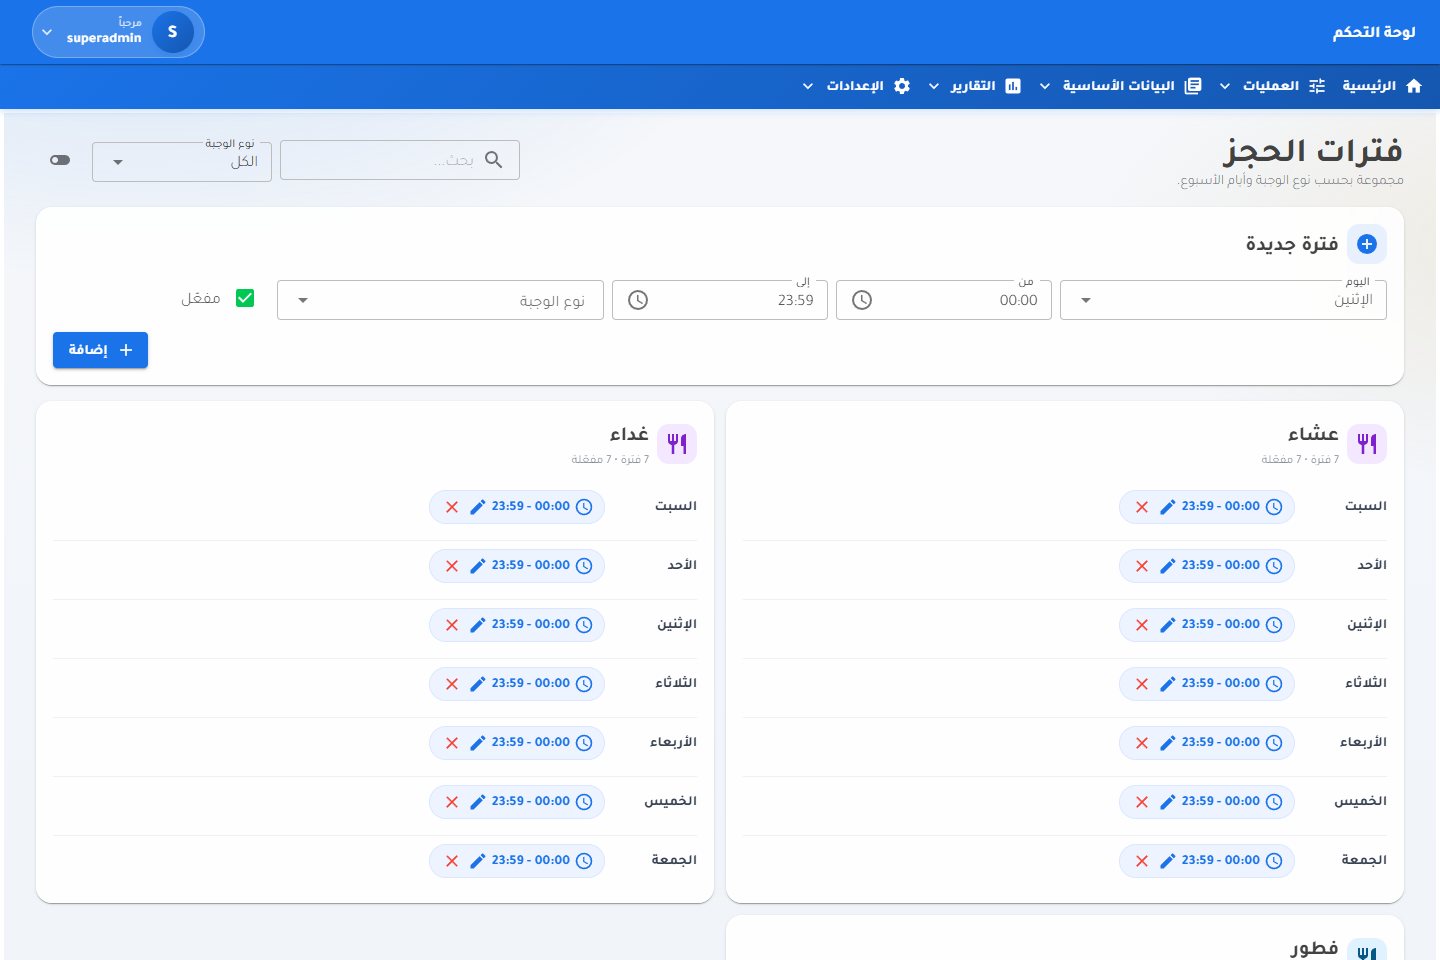The width and height of the screenshot is (1440, 960).
Task: Open the العمليات menu
Action: [1274, 86]
